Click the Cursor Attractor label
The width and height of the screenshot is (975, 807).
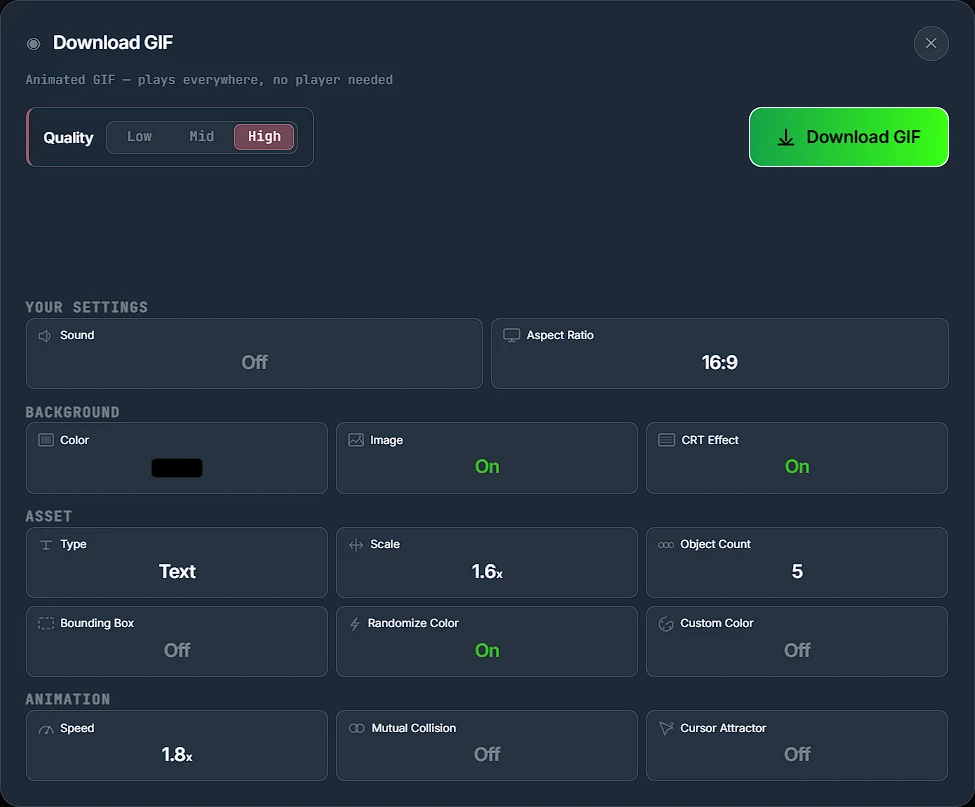[x=723, y=728]
